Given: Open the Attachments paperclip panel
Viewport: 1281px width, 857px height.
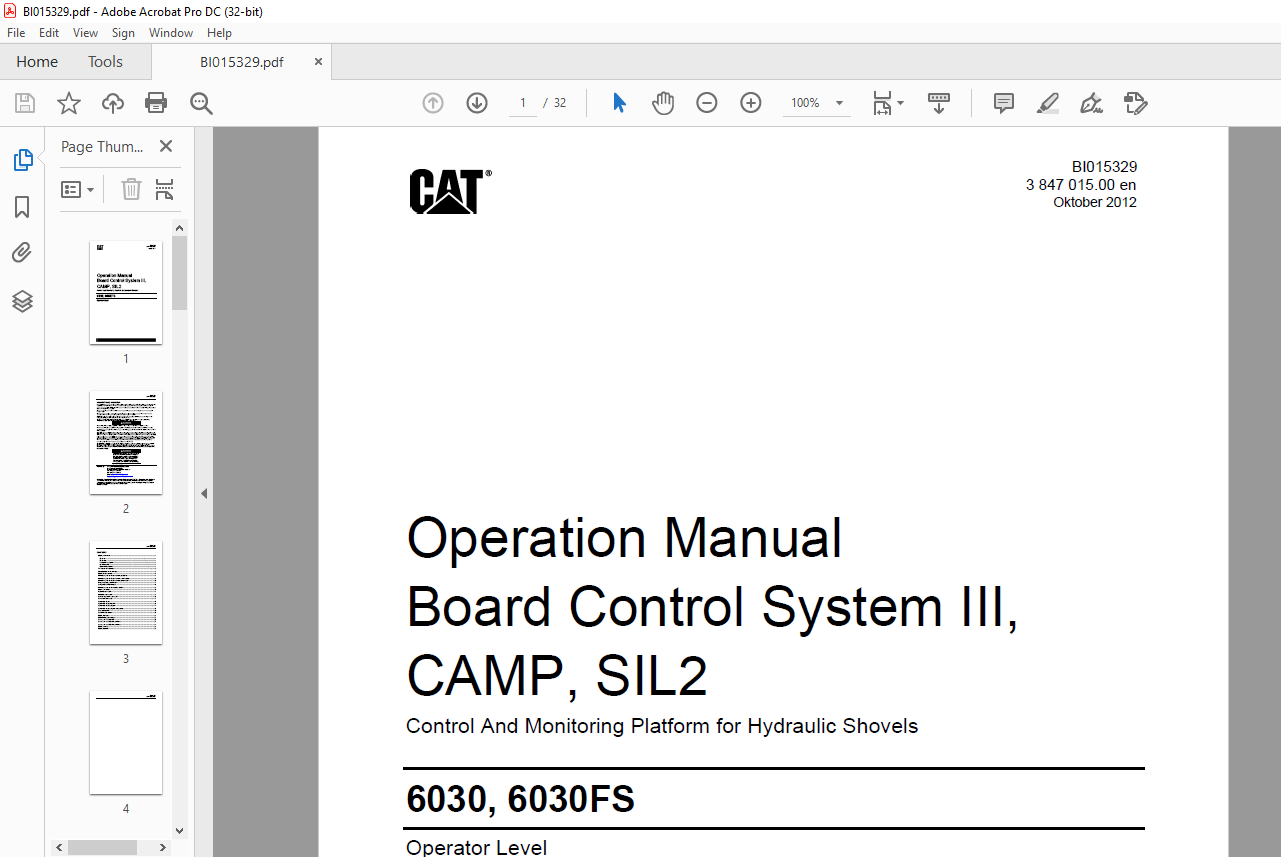Looking at the screenshot, I should (x=22, y=253).
